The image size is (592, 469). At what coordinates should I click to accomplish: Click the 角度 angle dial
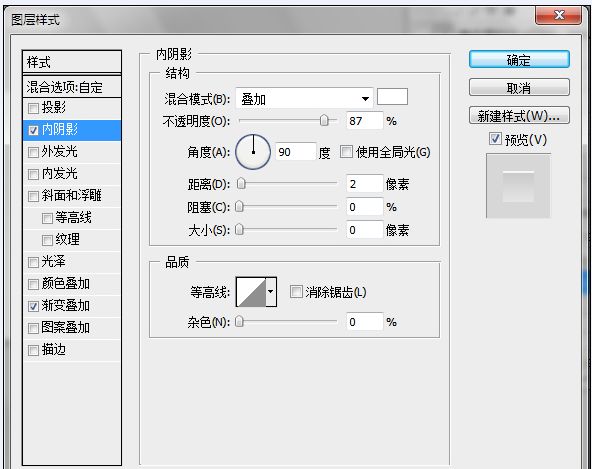(253, 152)
